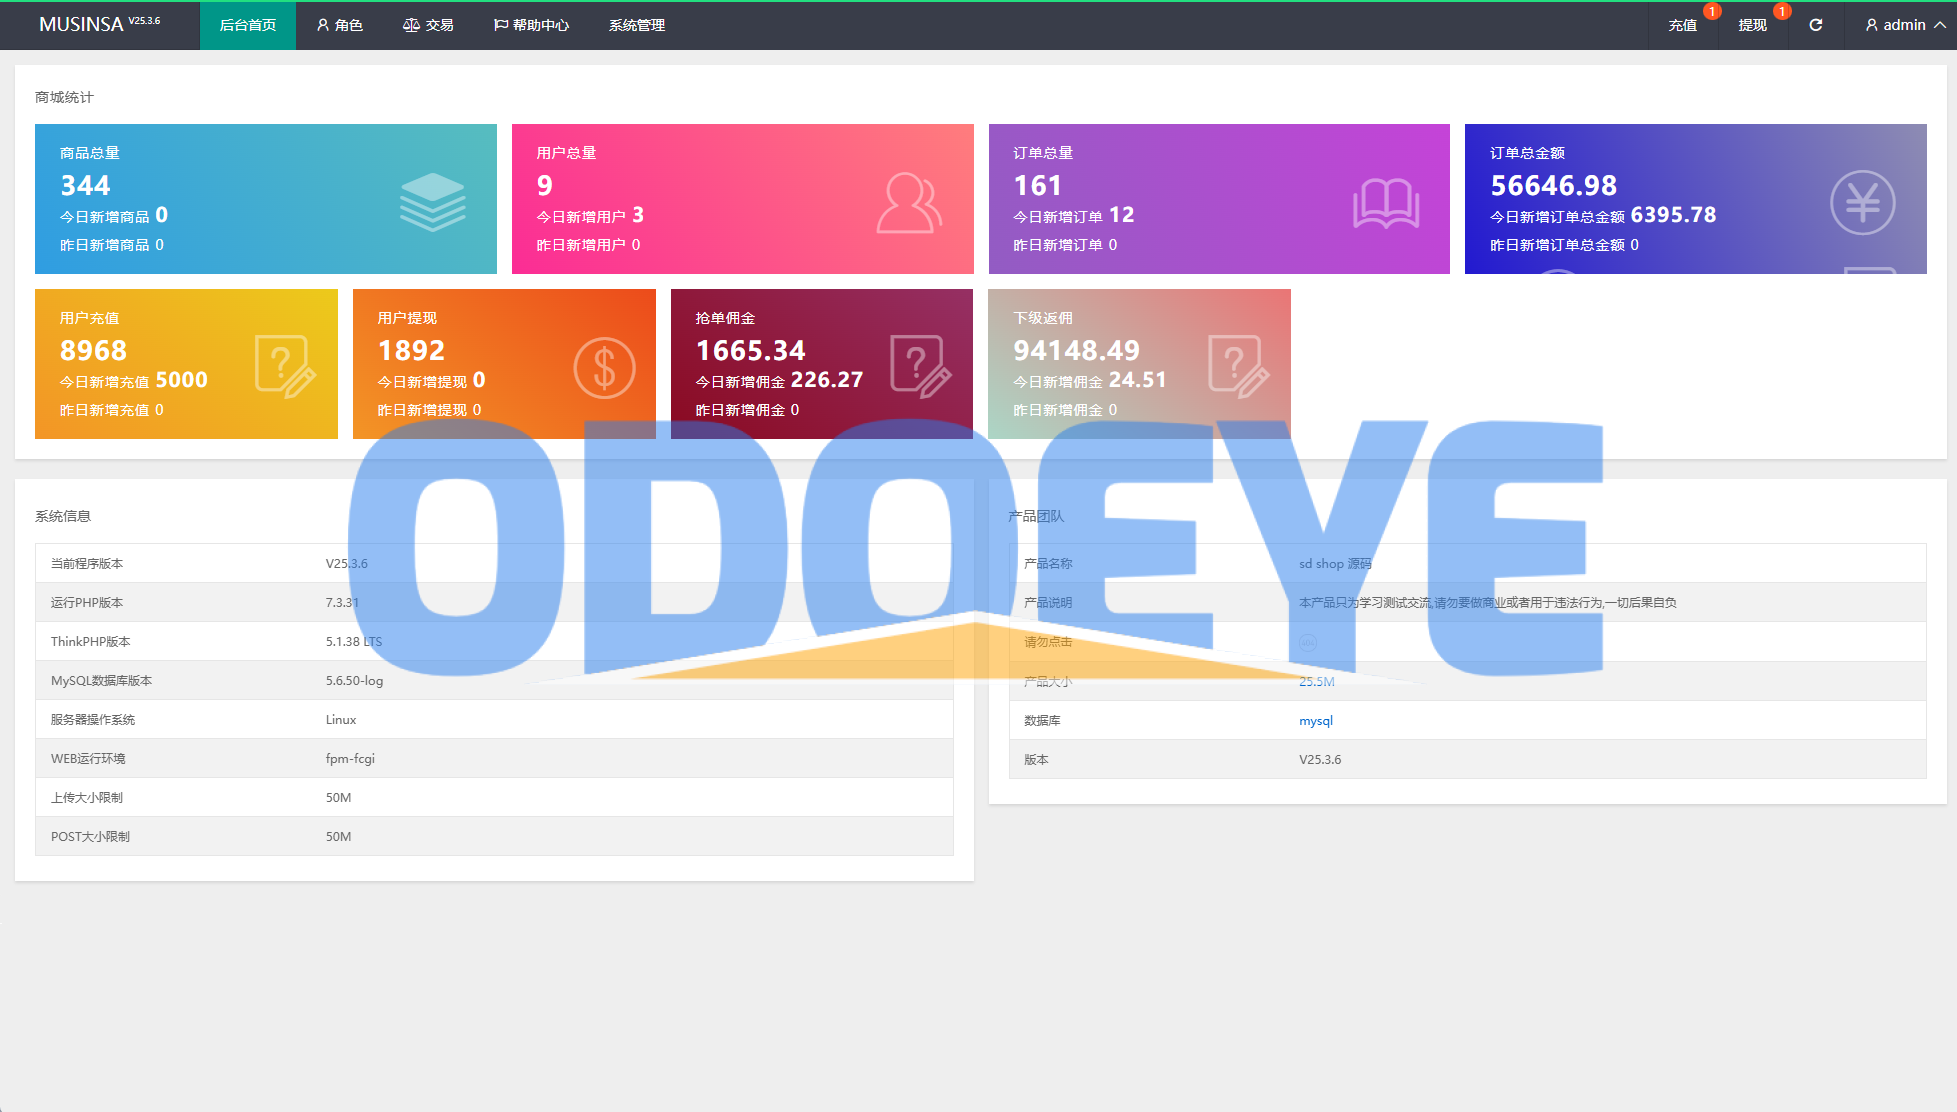This screenshot has width=1957, height=1112.
Task: Open the 角色 menu
Action: (x=340, y=25)
